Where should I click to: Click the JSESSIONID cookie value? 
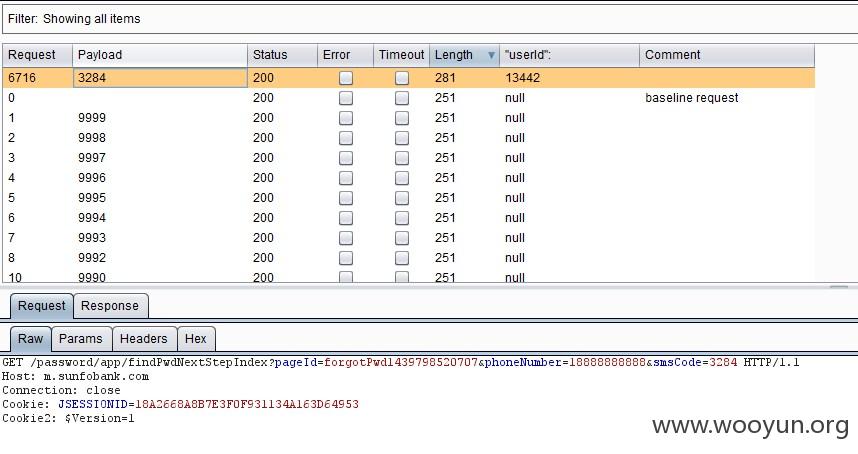[247, 404]
